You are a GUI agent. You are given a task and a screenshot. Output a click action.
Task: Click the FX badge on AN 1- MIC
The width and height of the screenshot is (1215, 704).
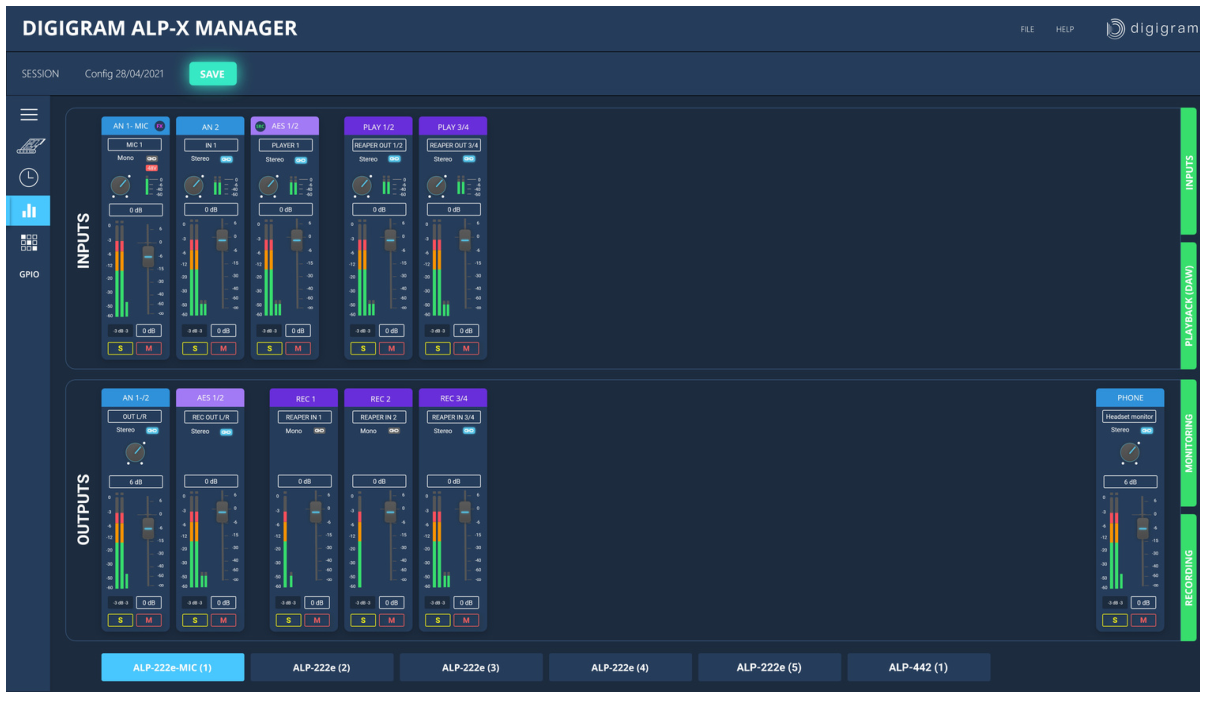click(x=159, y=126)
